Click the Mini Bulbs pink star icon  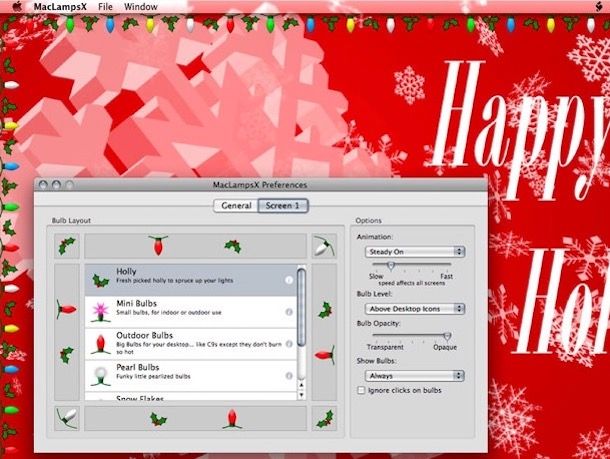point(101,313)
